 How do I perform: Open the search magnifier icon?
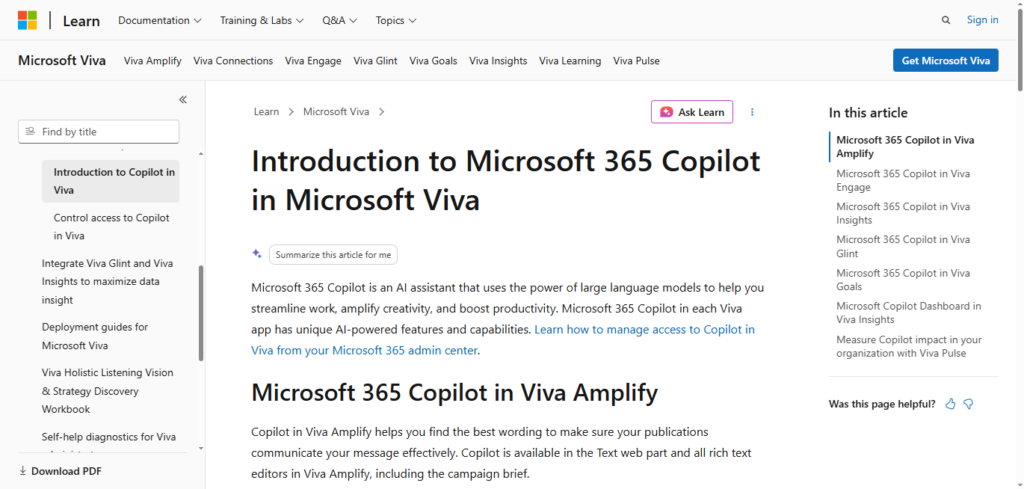(x=946, y=20)
